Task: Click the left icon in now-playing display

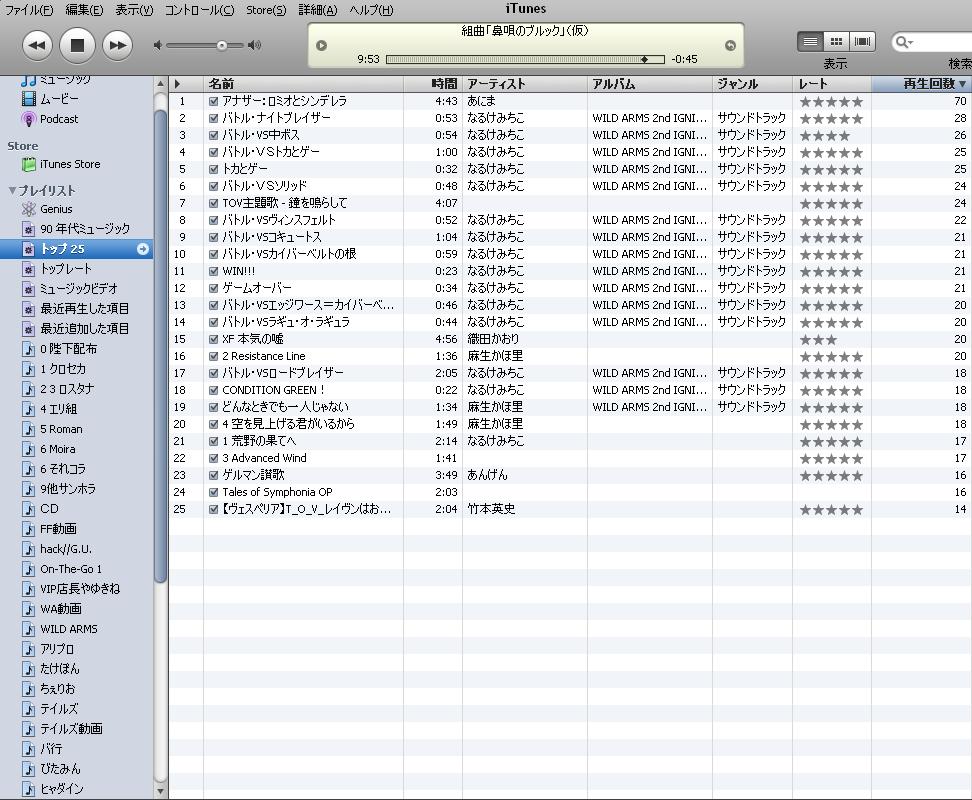Action: point(321,45)
